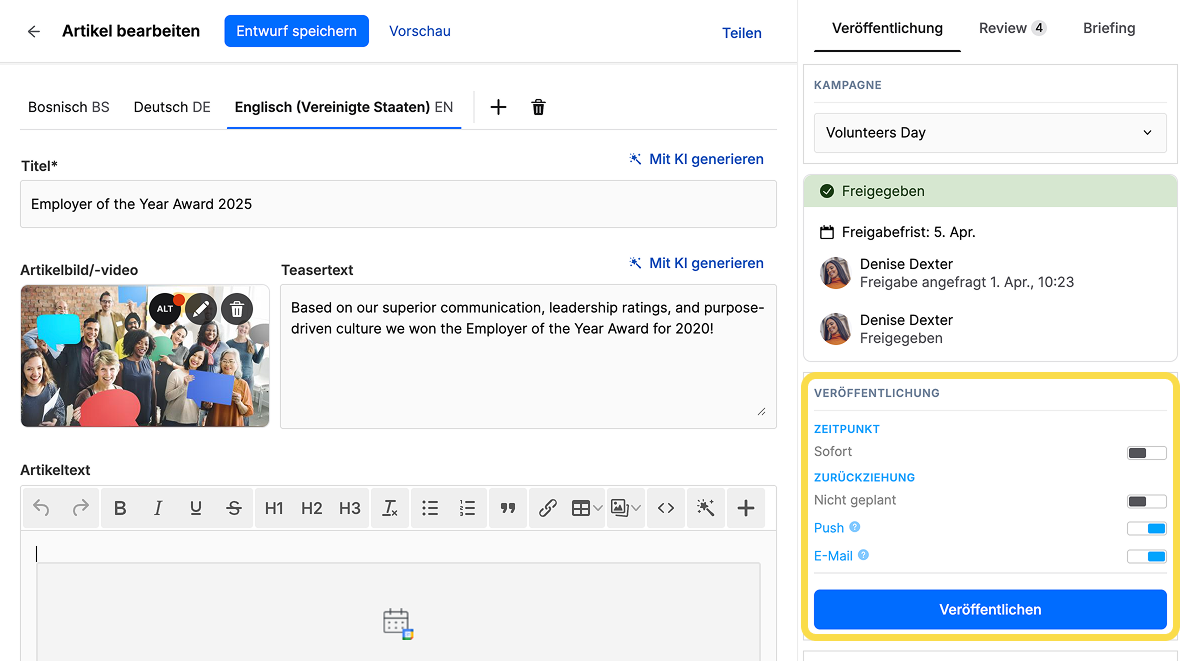
Task: Toggle the Sofort publish time switch
Action: pyautogui.click(x=1146, y=452)
